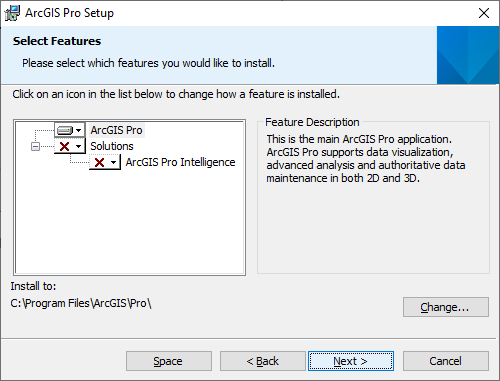Cancel the ArcGIS Pro setup
Screen dimensions: 500x381
(x=446, y=361)
